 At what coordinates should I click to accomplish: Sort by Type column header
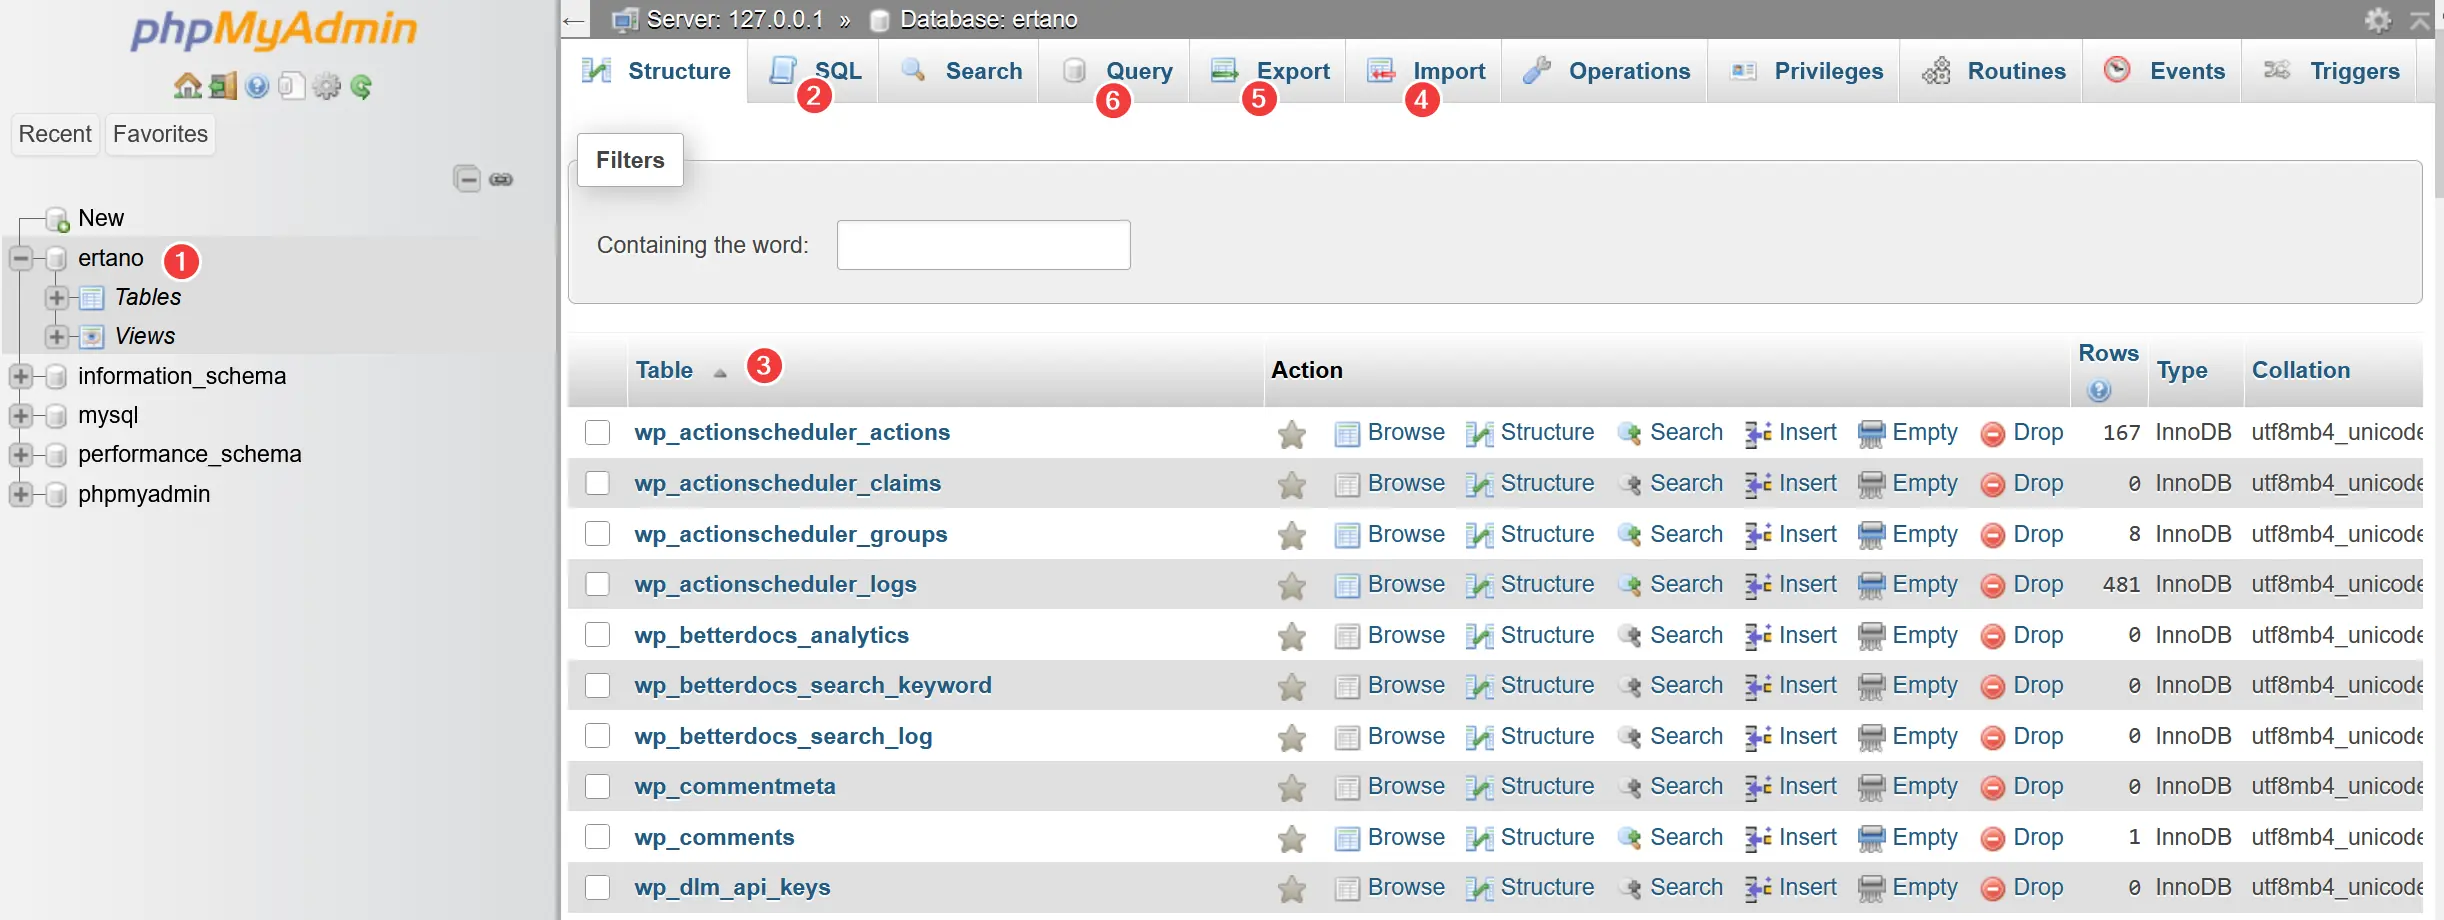2181,371
